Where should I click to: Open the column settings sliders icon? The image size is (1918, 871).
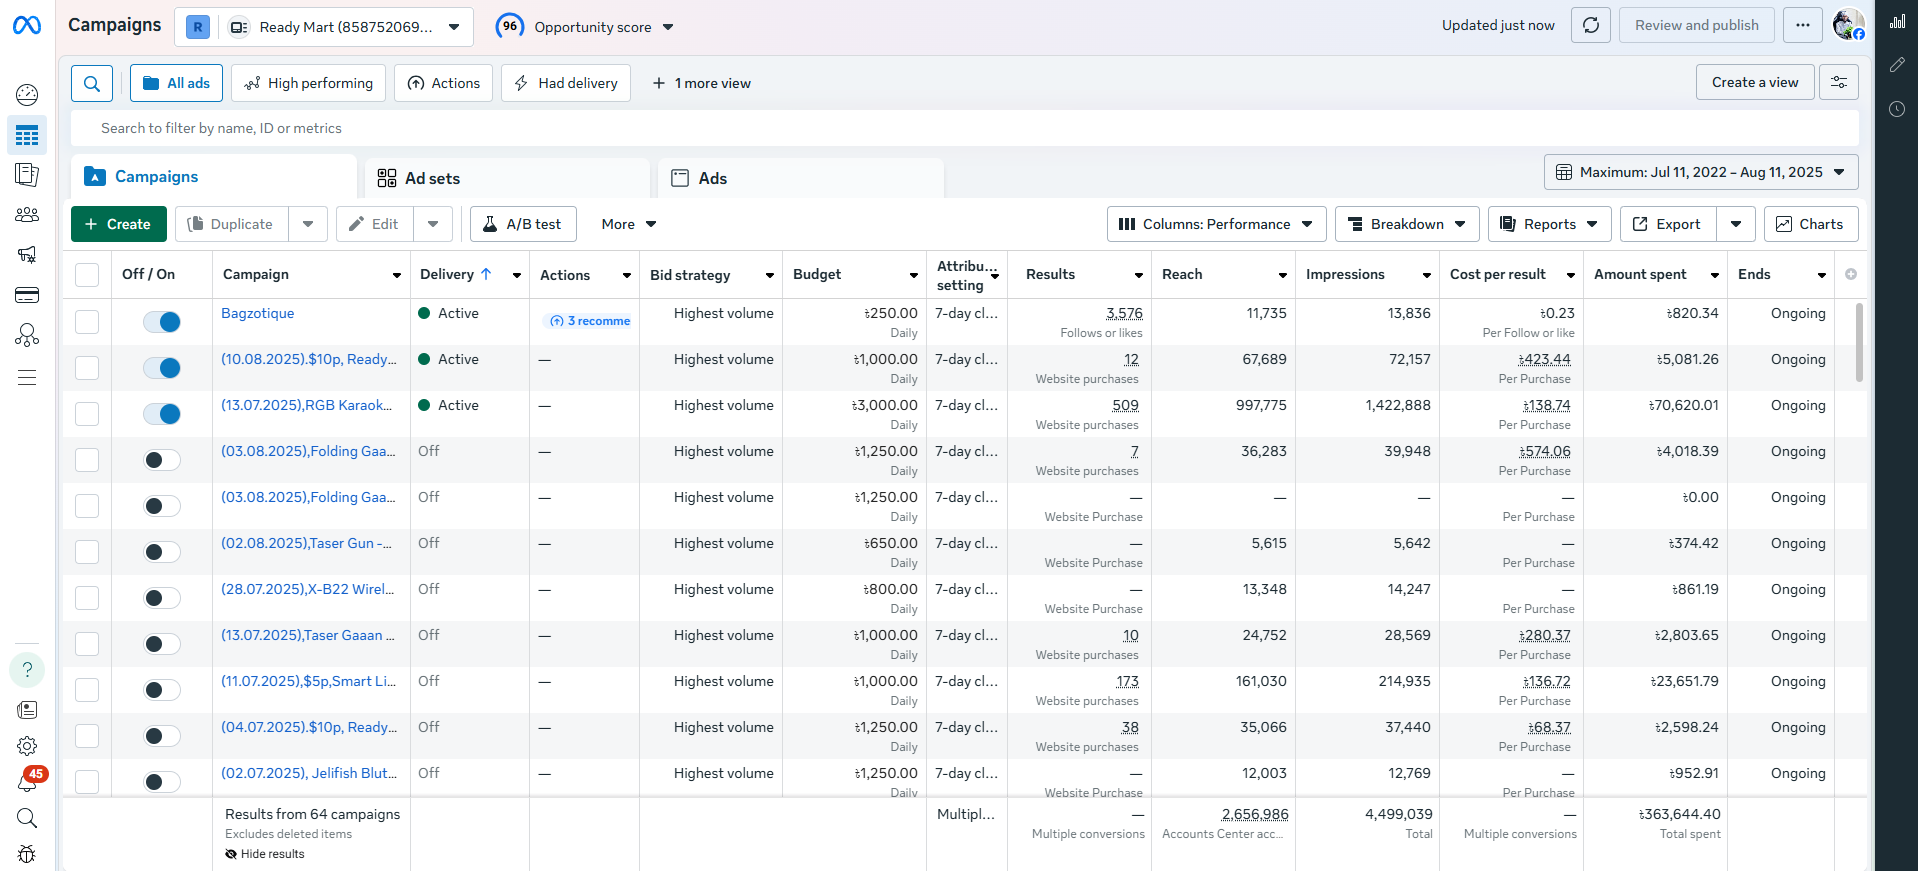coord(1838,83)
